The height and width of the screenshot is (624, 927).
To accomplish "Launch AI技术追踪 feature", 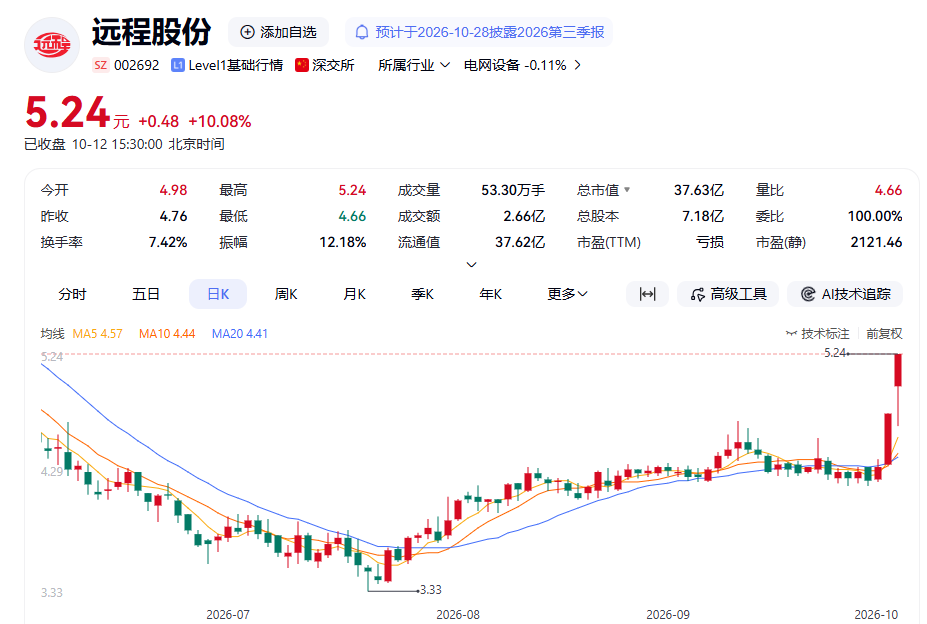I will pos(845,294).
